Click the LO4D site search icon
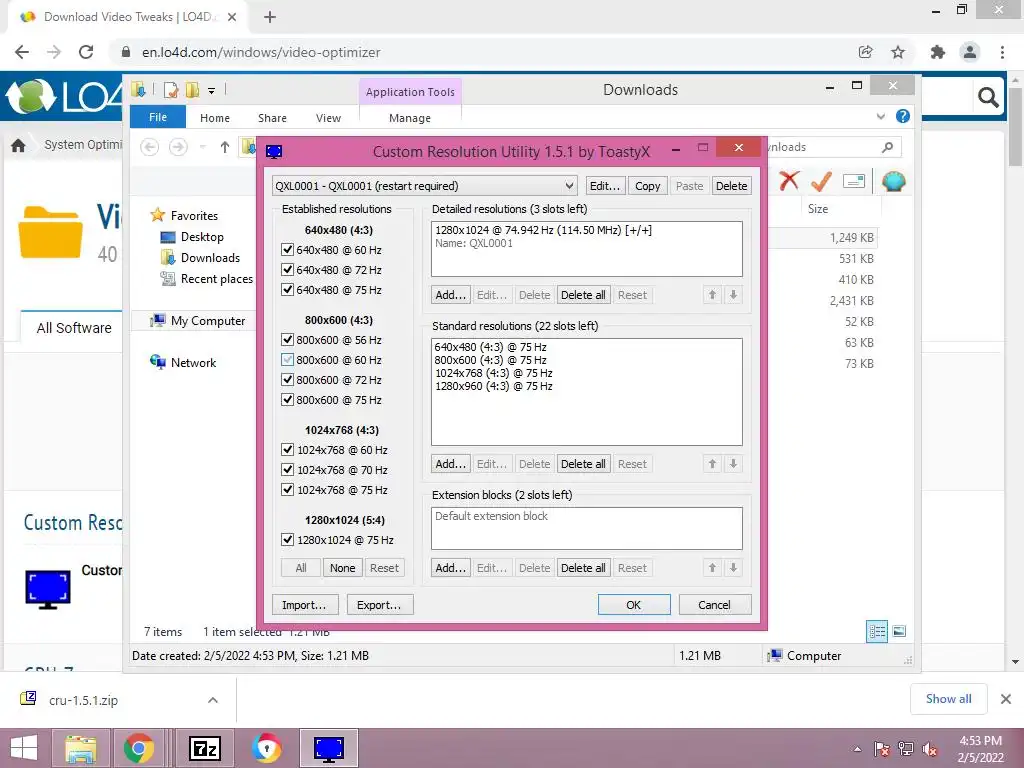The image size is (1024, 768). pos(987,98)
